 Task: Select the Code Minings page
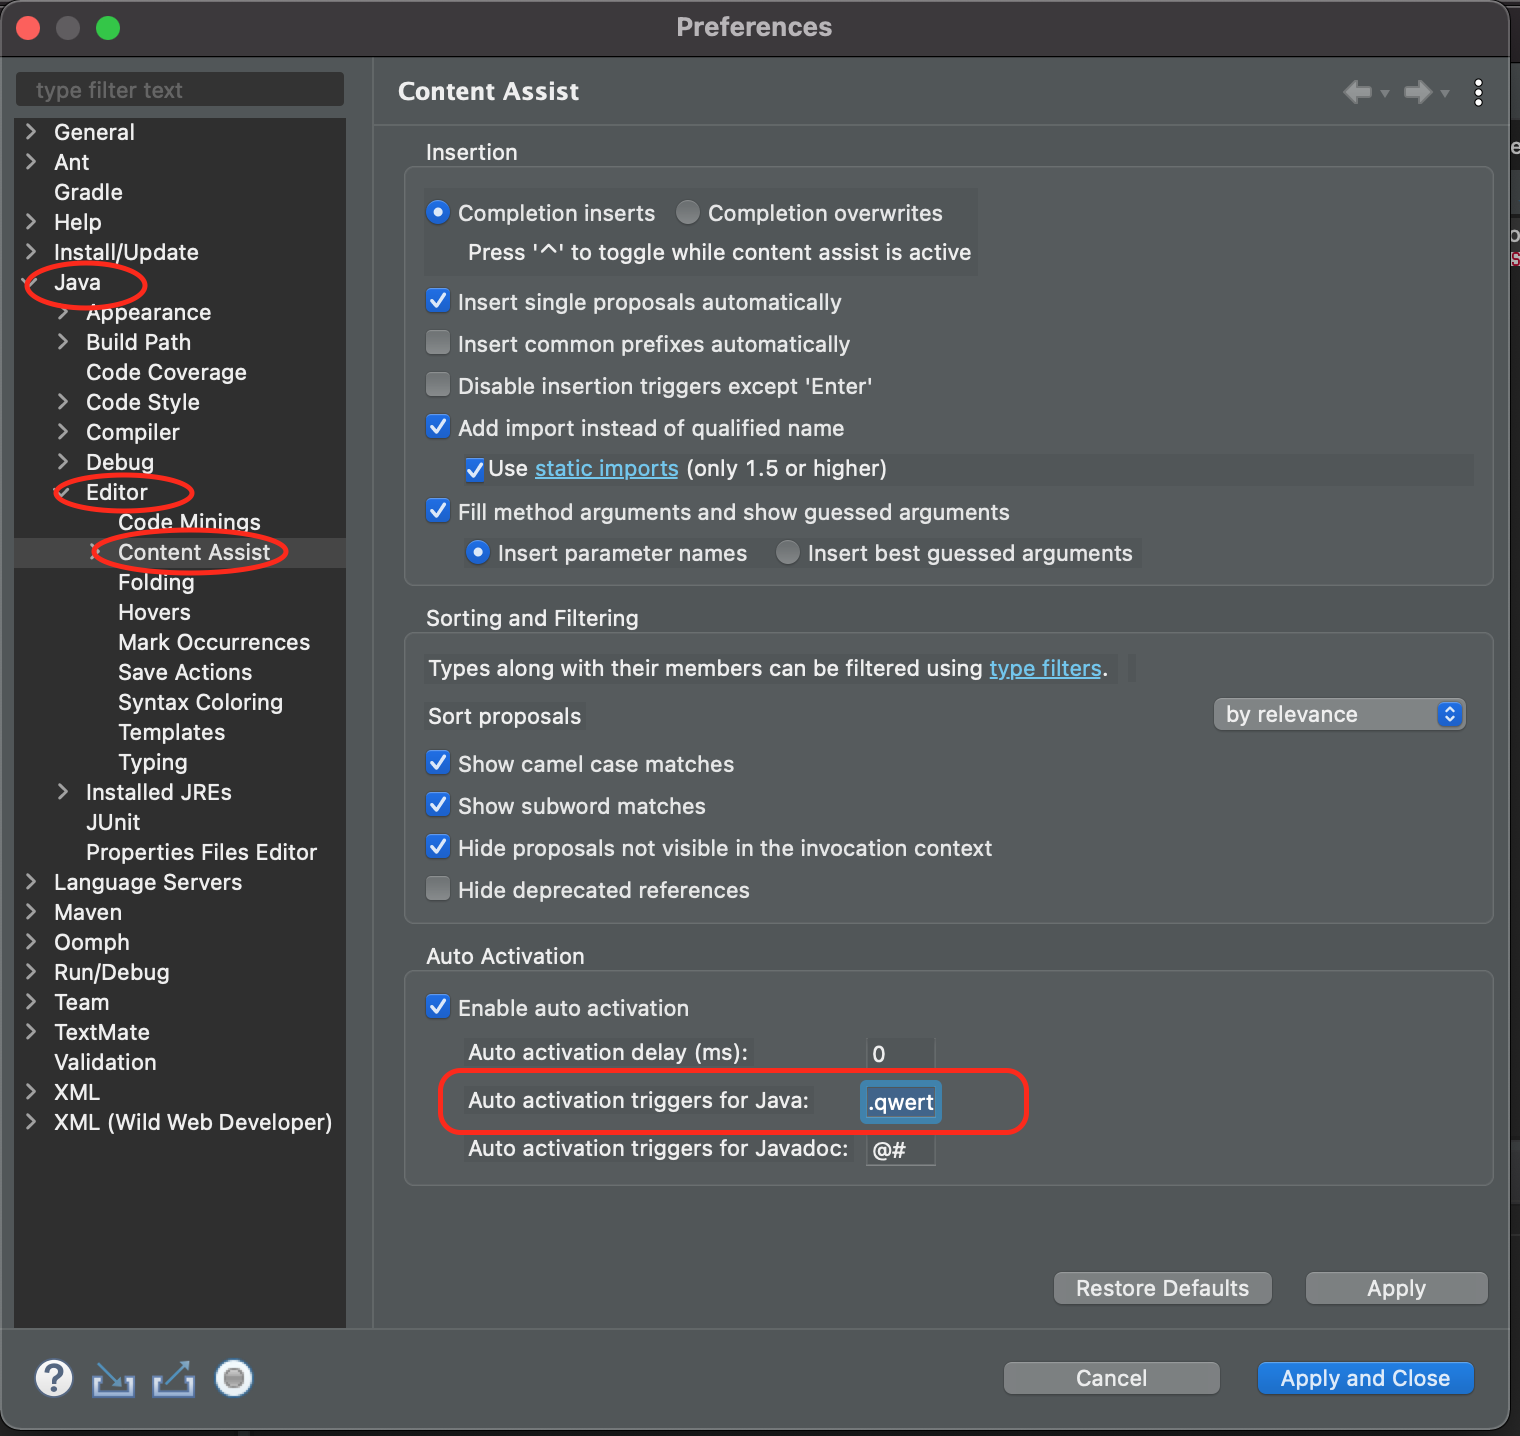[x=189, y=522]
